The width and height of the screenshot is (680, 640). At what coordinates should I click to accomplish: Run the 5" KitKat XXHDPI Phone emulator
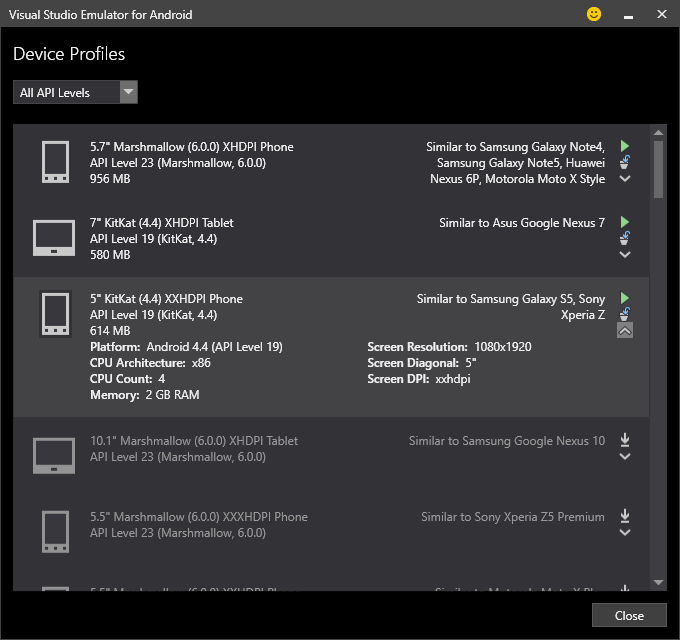coord(624,298)
